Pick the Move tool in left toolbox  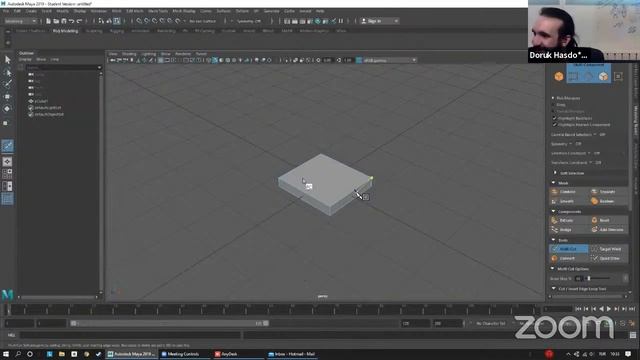[x=7, y=97]
